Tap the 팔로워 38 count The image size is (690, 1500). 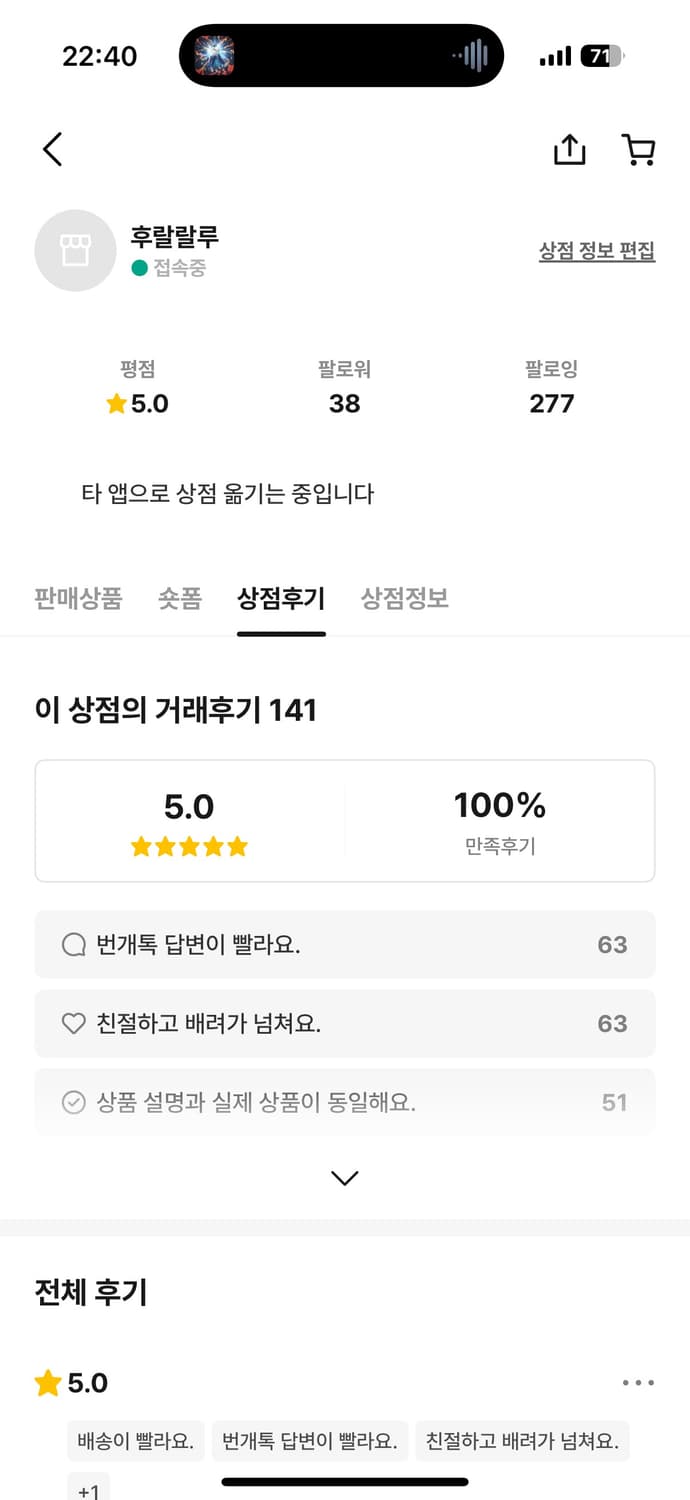(345, 402)
